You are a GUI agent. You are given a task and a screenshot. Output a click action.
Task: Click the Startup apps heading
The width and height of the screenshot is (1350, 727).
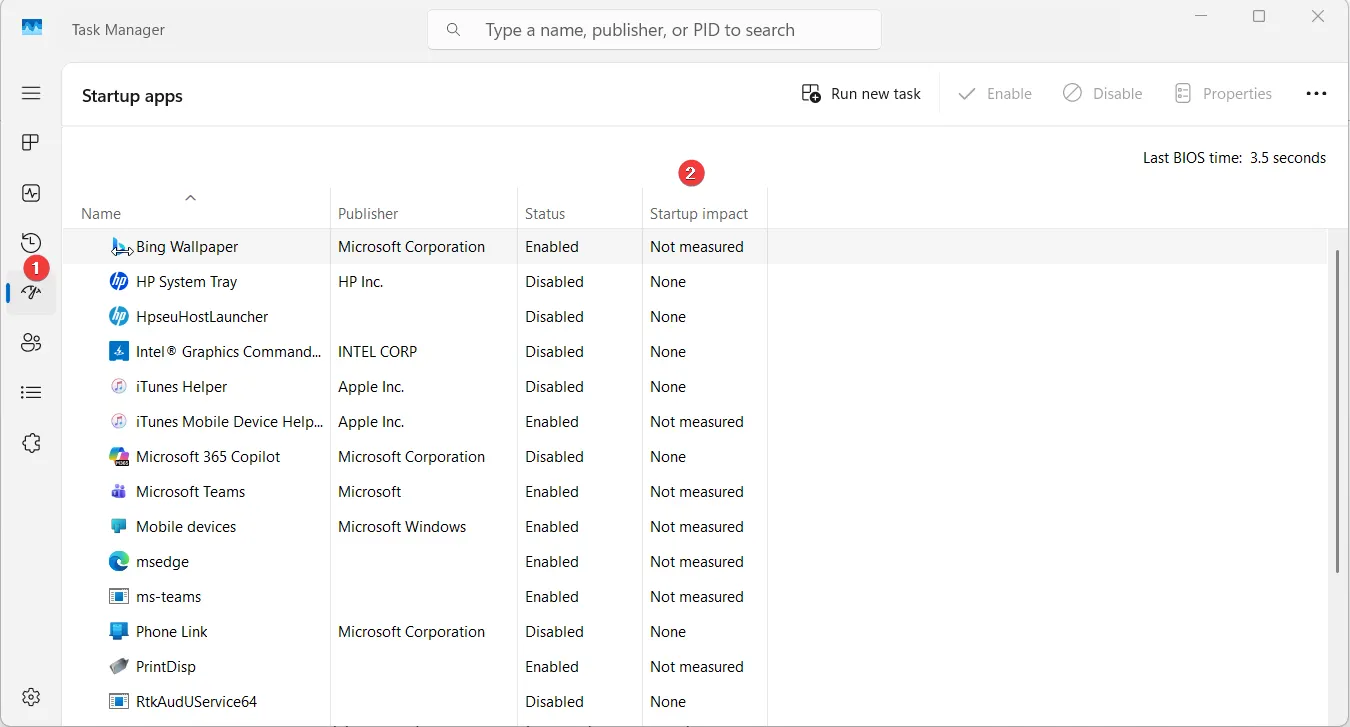click(132, 96)
